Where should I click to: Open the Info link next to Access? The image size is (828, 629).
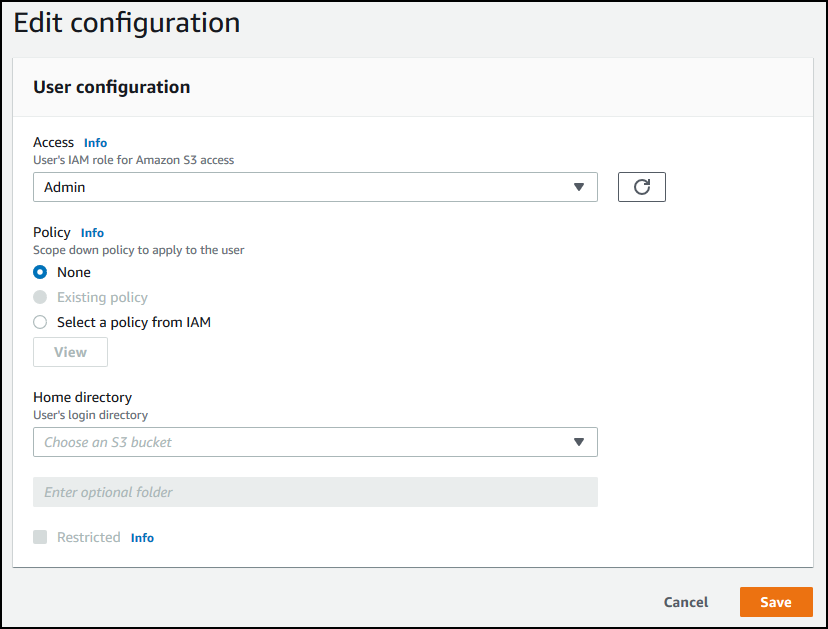point(95,142)
